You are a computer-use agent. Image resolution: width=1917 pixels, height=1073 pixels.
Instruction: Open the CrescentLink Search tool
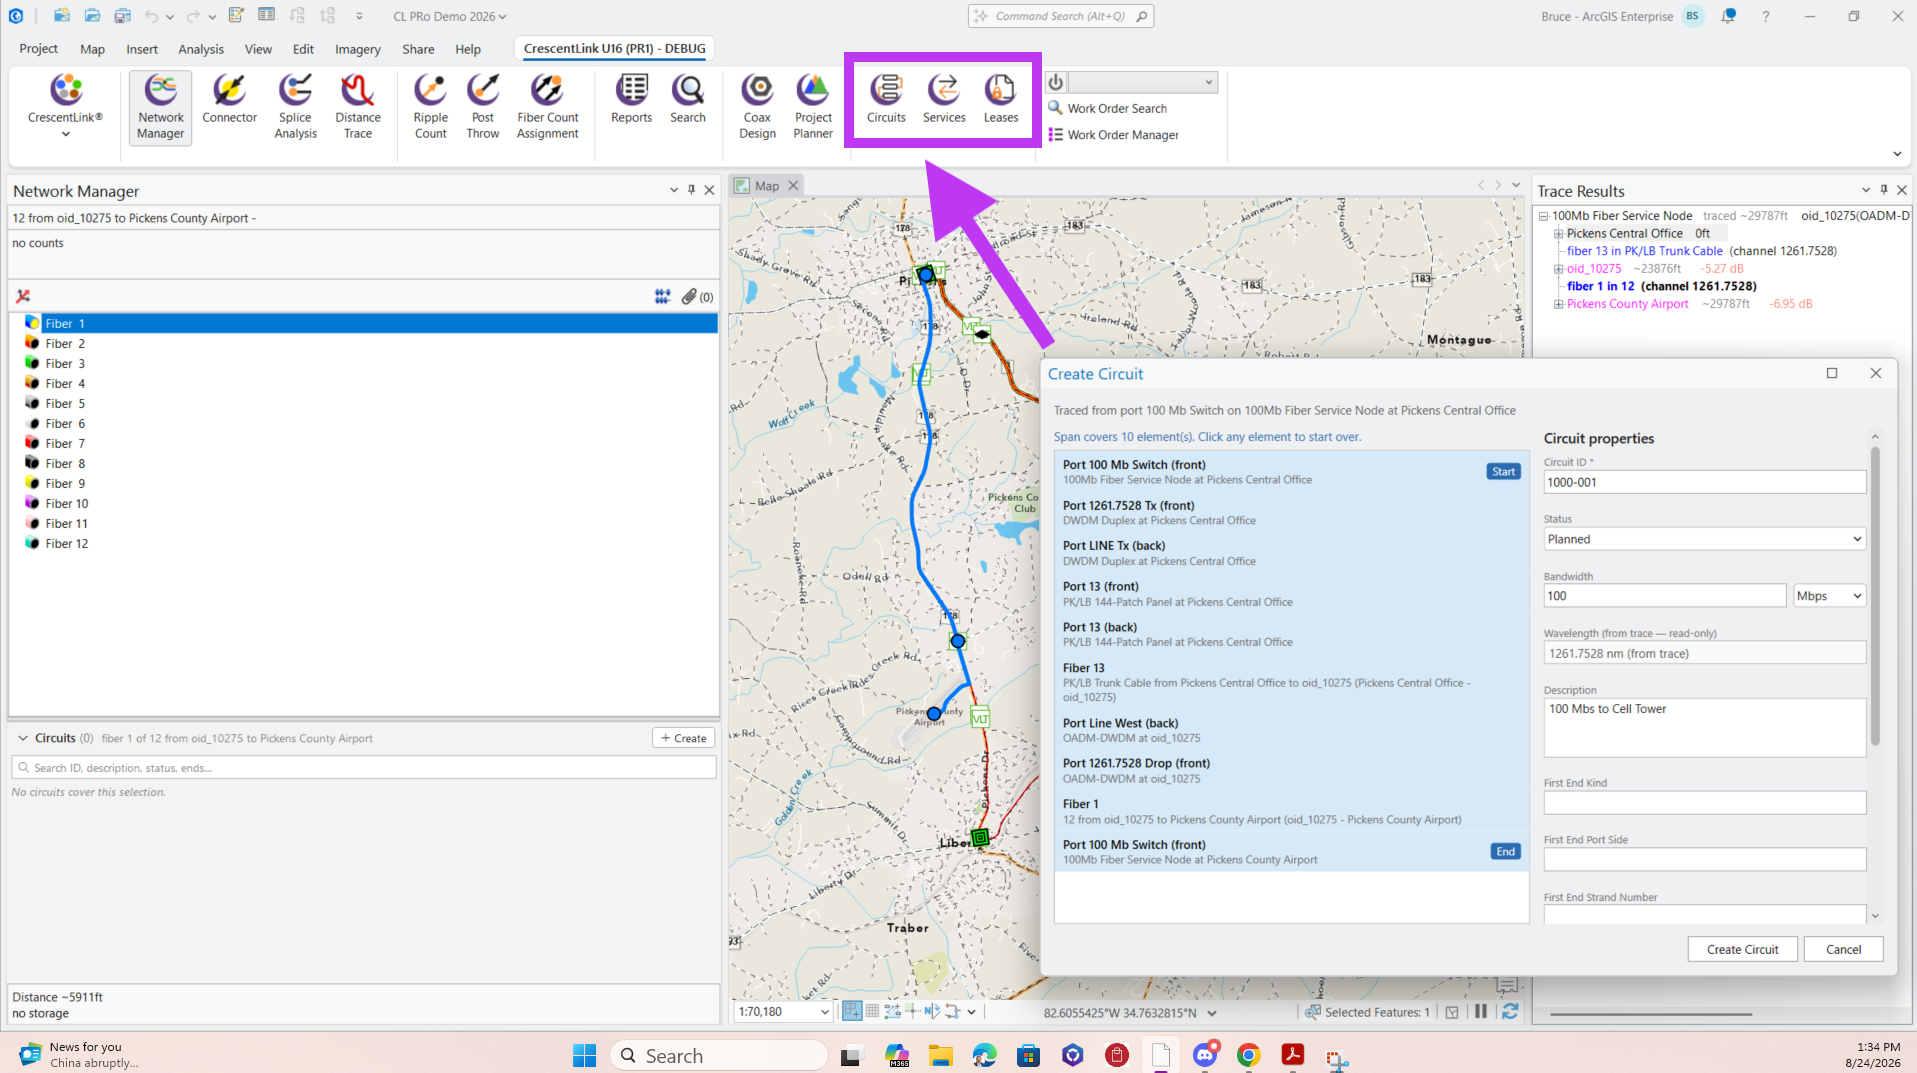688,98
